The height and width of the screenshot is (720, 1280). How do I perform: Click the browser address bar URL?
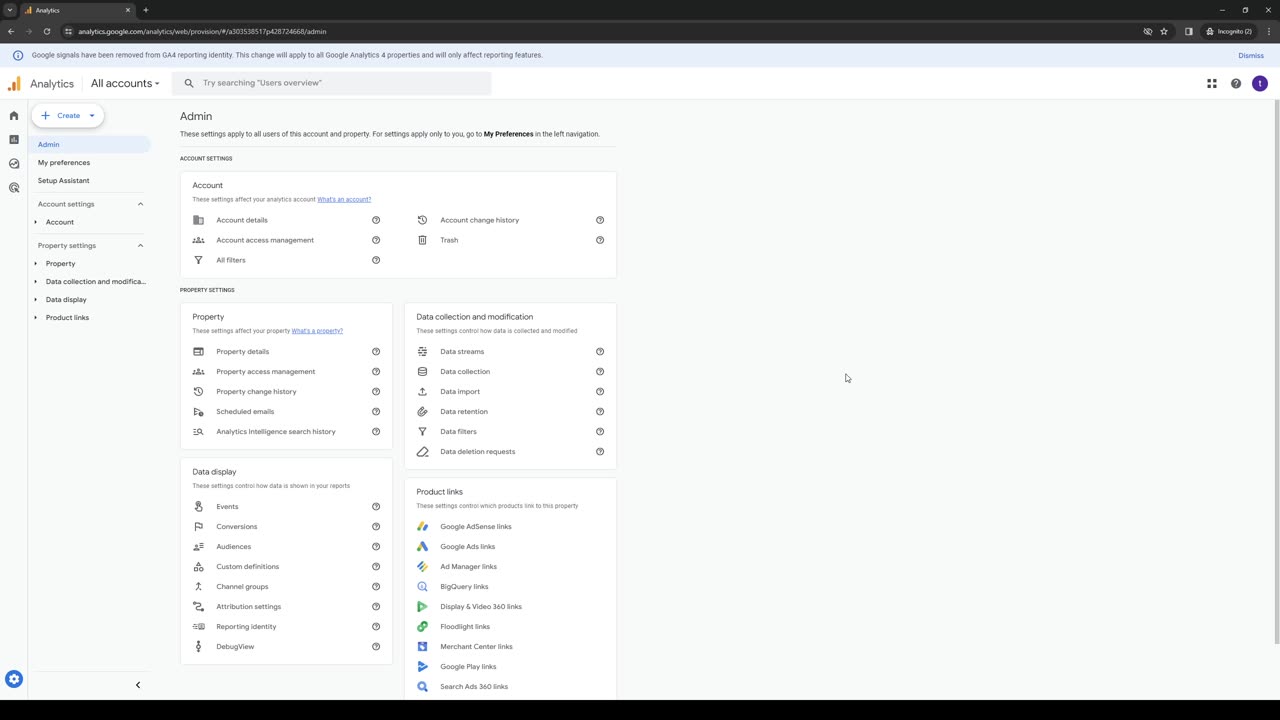202,32
